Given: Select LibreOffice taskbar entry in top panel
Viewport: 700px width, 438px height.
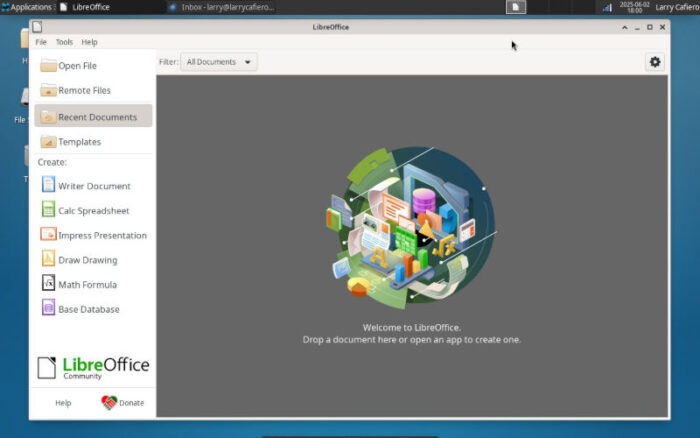Looking at the screenshot, I should (x=85, y=7).
